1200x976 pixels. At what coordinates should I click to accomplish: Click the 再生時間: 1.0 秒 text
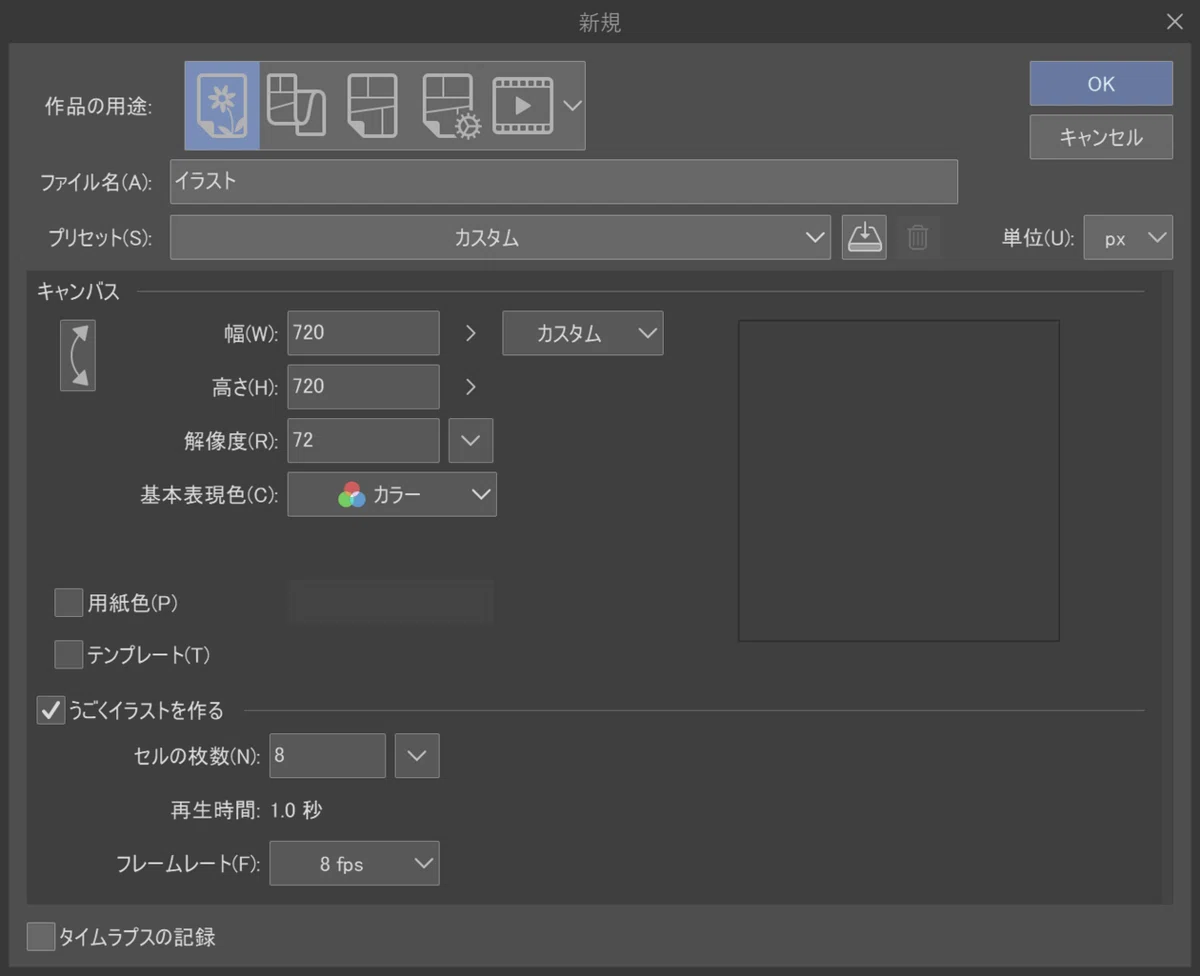tap(246, 810)
